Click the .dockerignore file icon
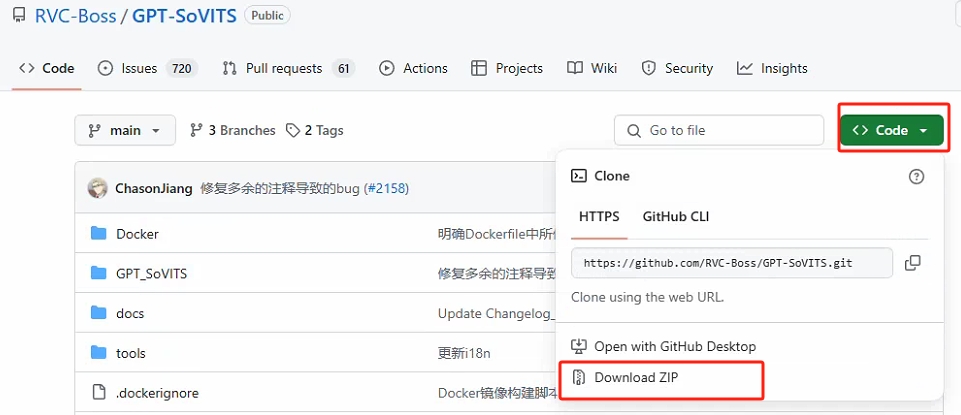 [99, 392]
